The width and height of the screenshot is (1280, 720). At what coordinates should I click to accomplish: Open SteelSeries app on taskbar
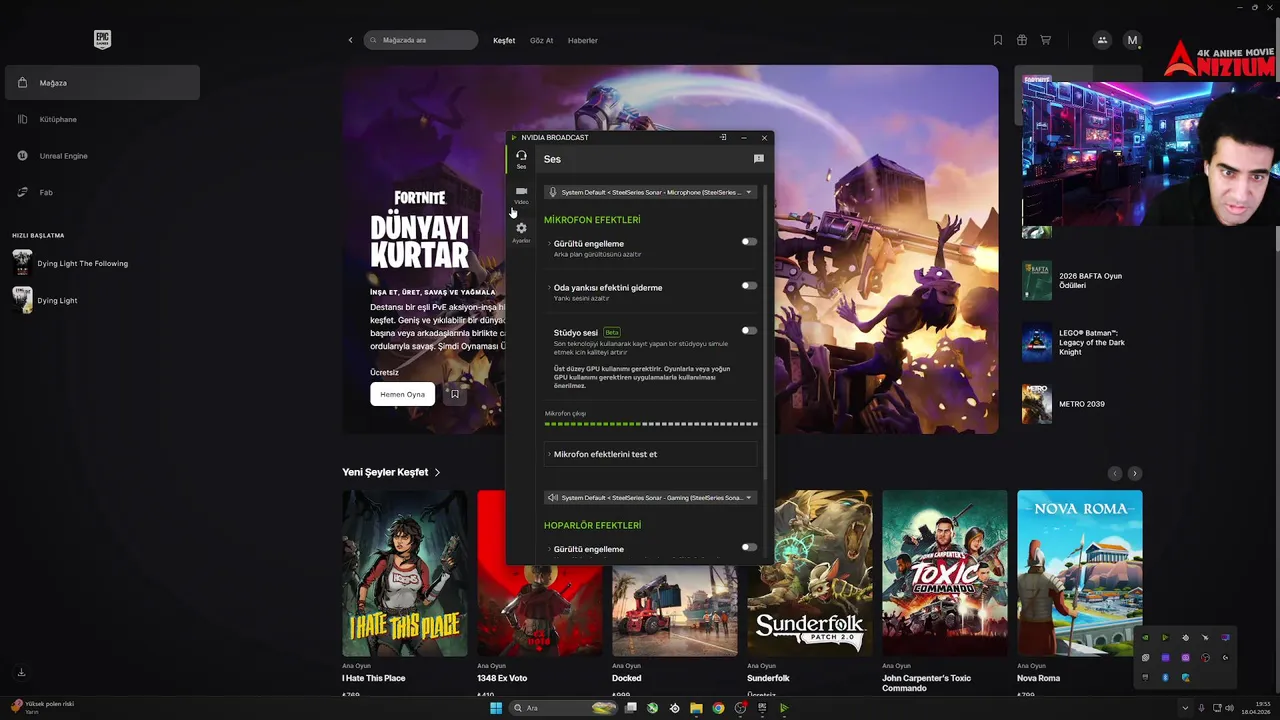pyautogui.click(x=675, y=708)
